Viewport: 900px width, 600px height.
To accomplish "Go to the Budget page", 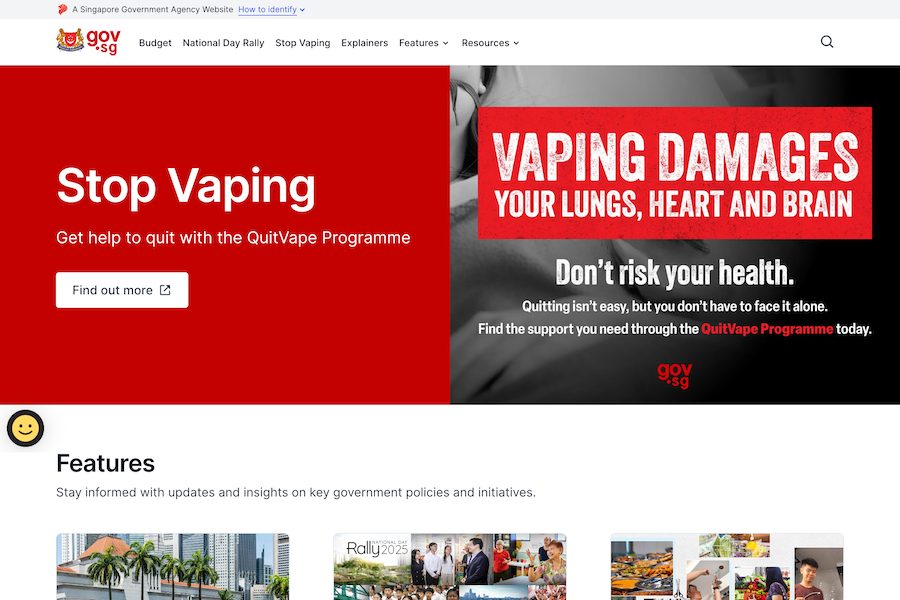I will tap(155, 43).
